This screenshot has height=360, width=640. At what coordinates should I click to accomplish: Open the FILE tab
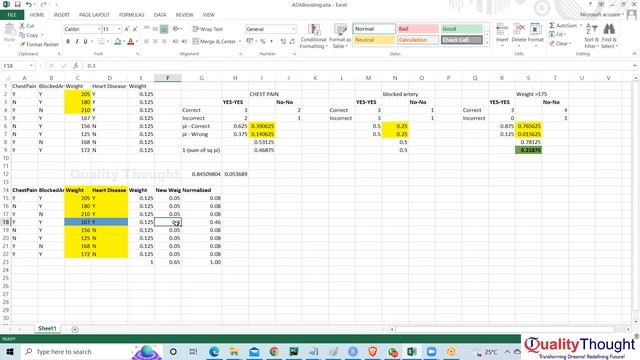pyautogui.click(x=12, y=15)
